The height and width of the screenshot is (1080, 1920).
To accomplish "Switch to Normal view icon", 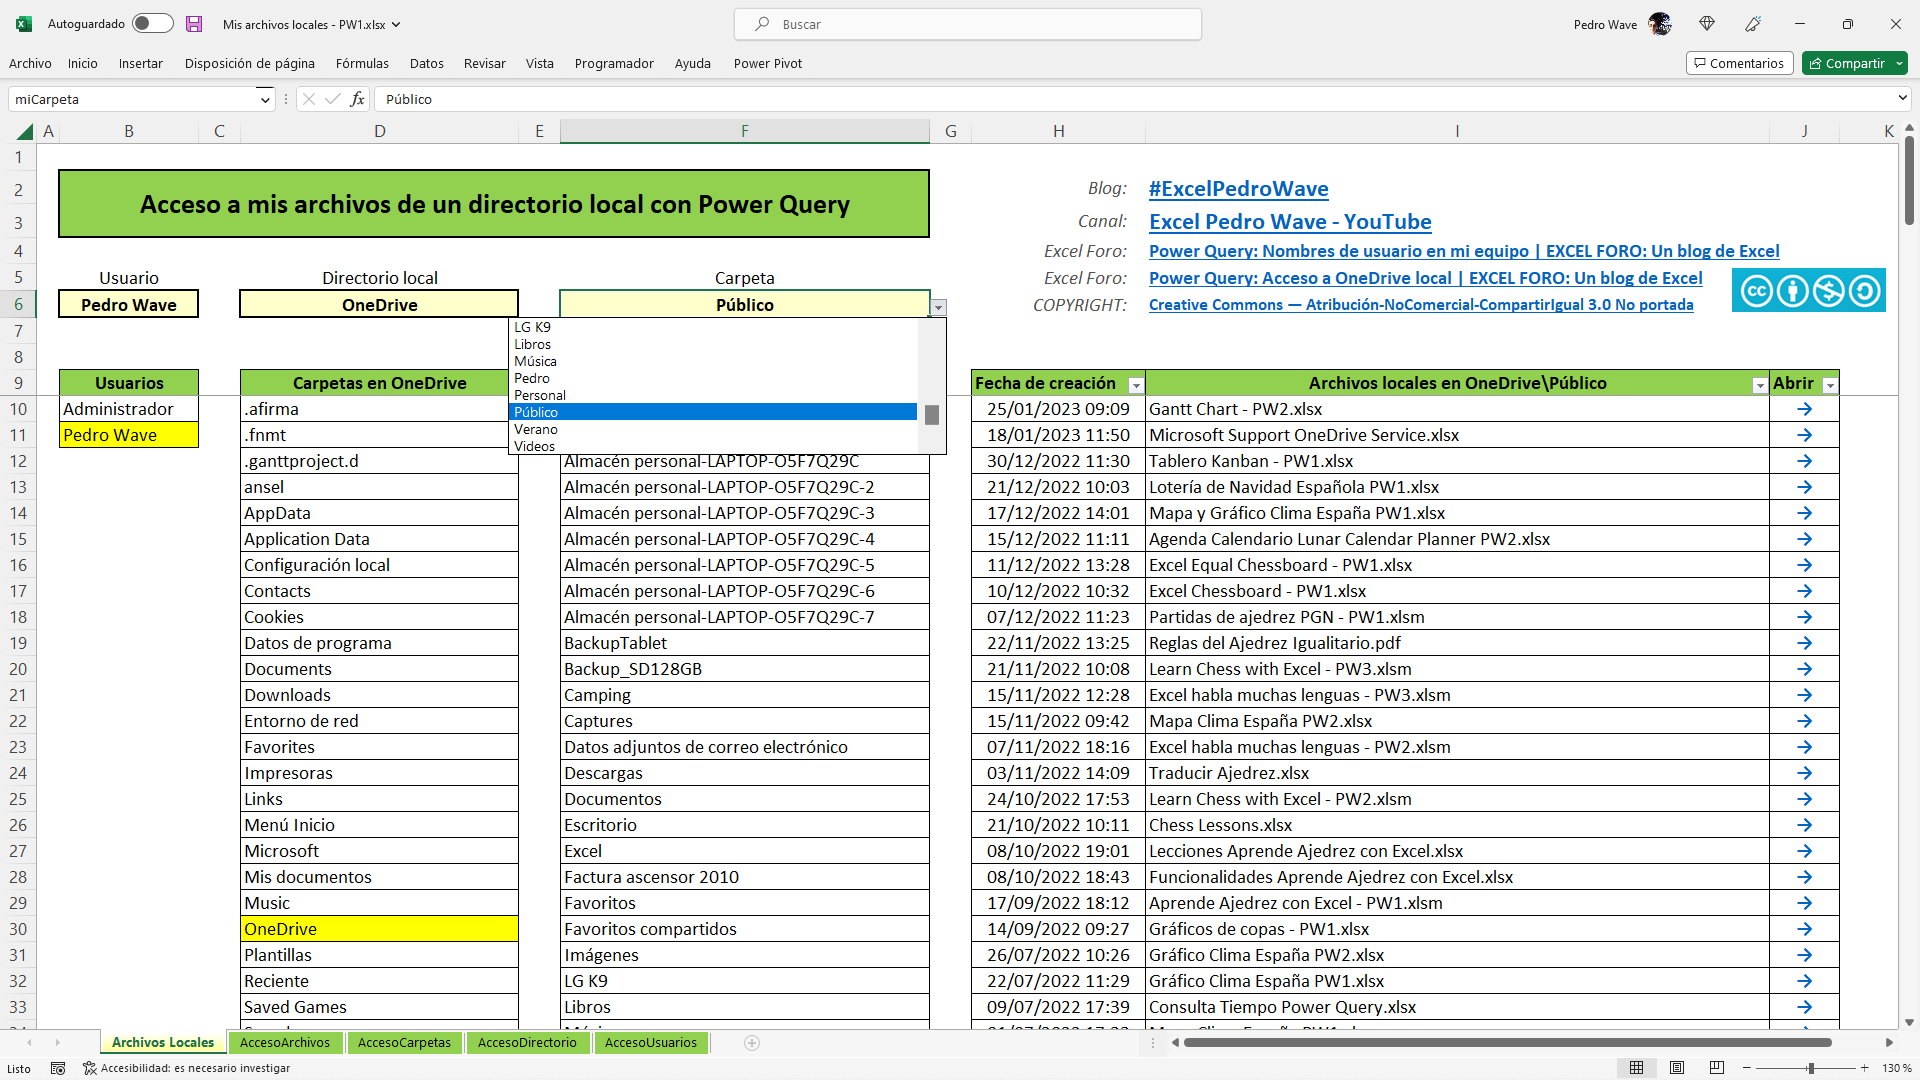I will (x=1637, y=1068).
